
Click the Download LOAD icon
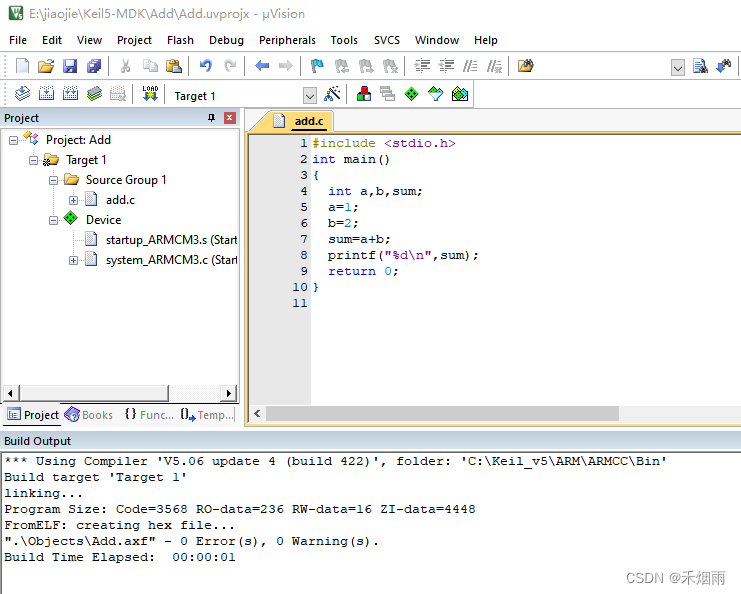[x=150, y=94]
